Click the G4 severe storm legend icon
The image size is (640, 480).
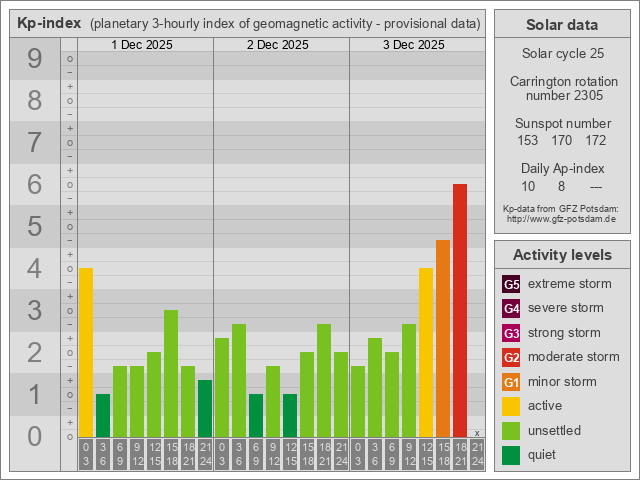[511, 308]
